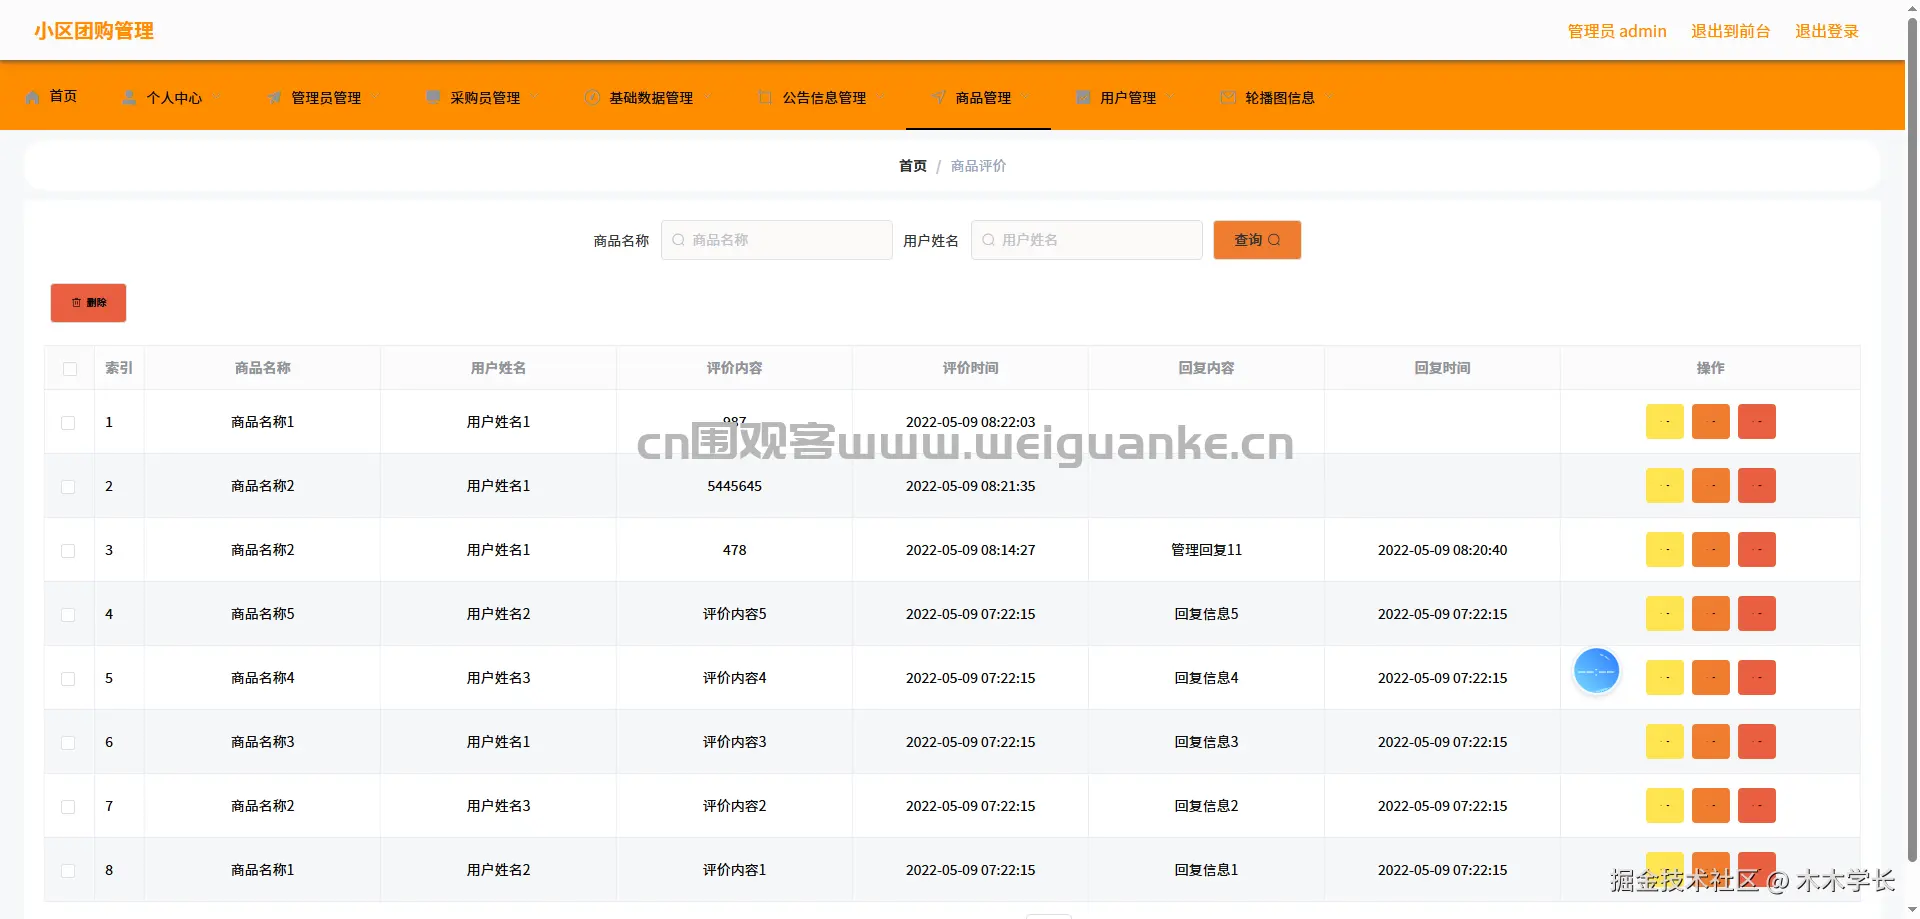Click the orange action button in row 6

tap(1711, 742)
